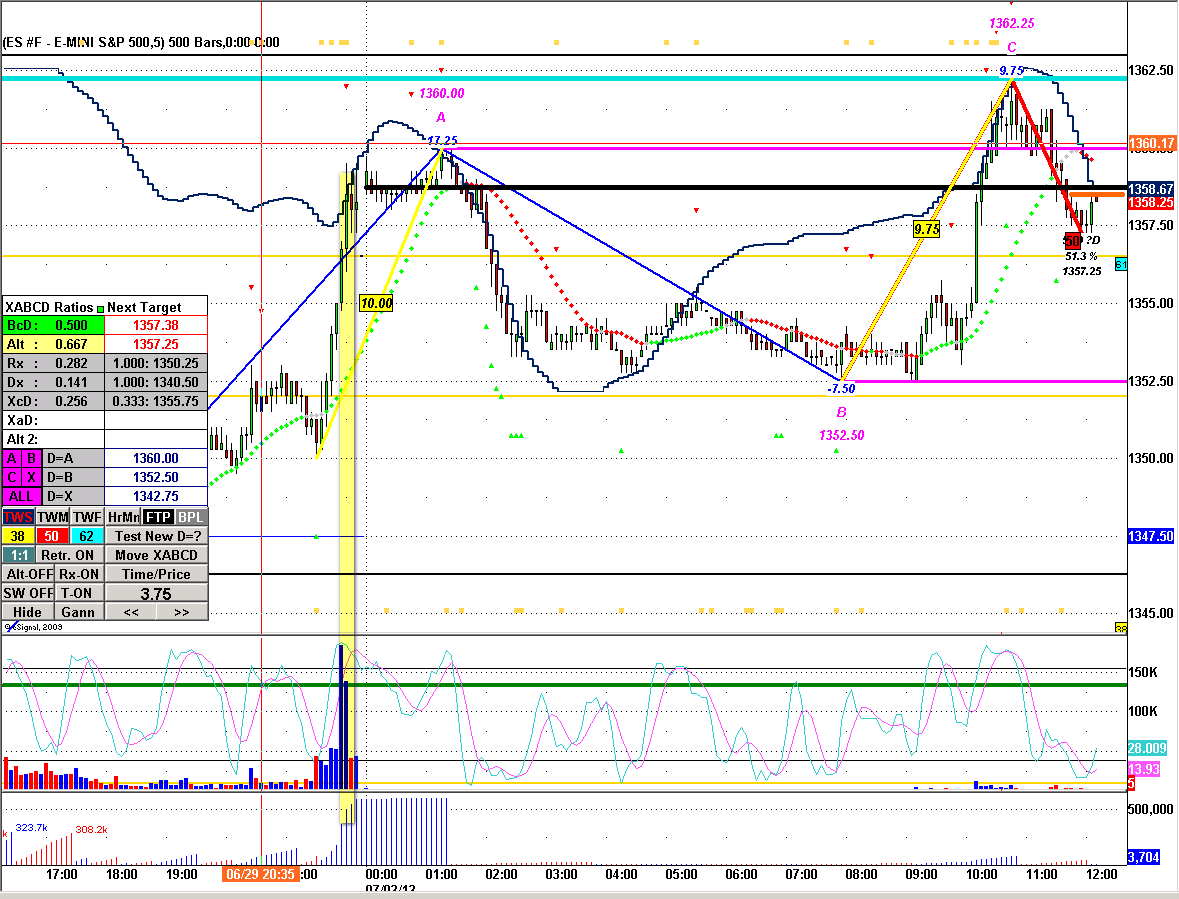The image size is (1179, 899).
Task: Click the 3.75 value field
Action: [156, 593]
